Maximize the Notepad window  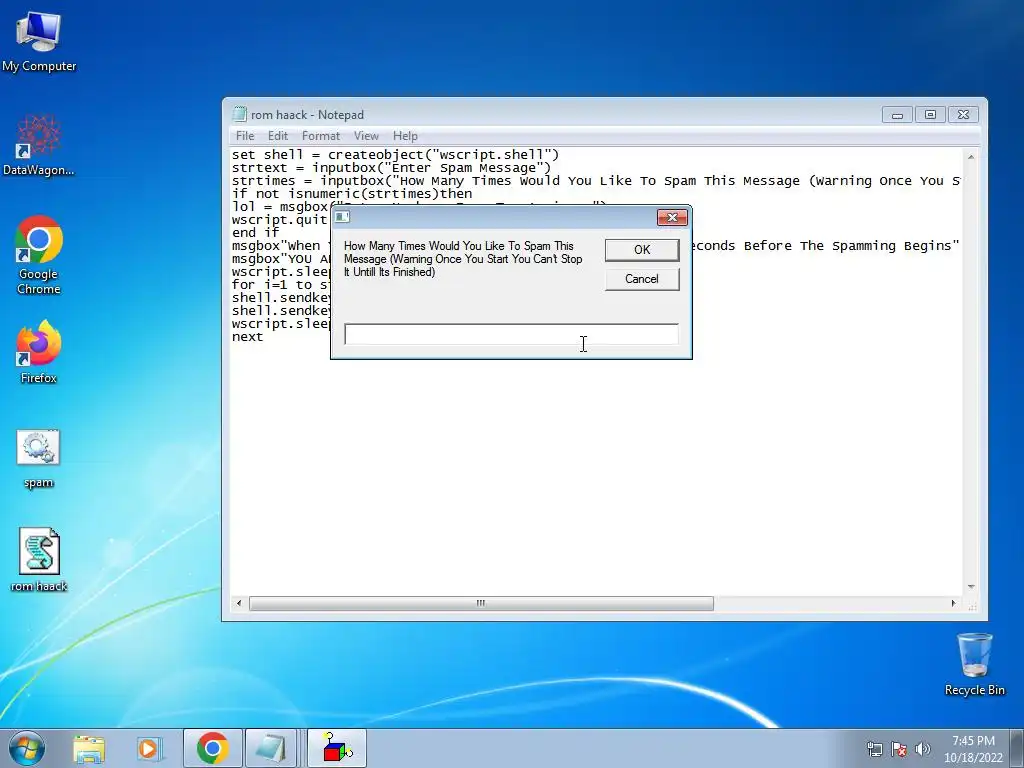[x=930, y=115]
